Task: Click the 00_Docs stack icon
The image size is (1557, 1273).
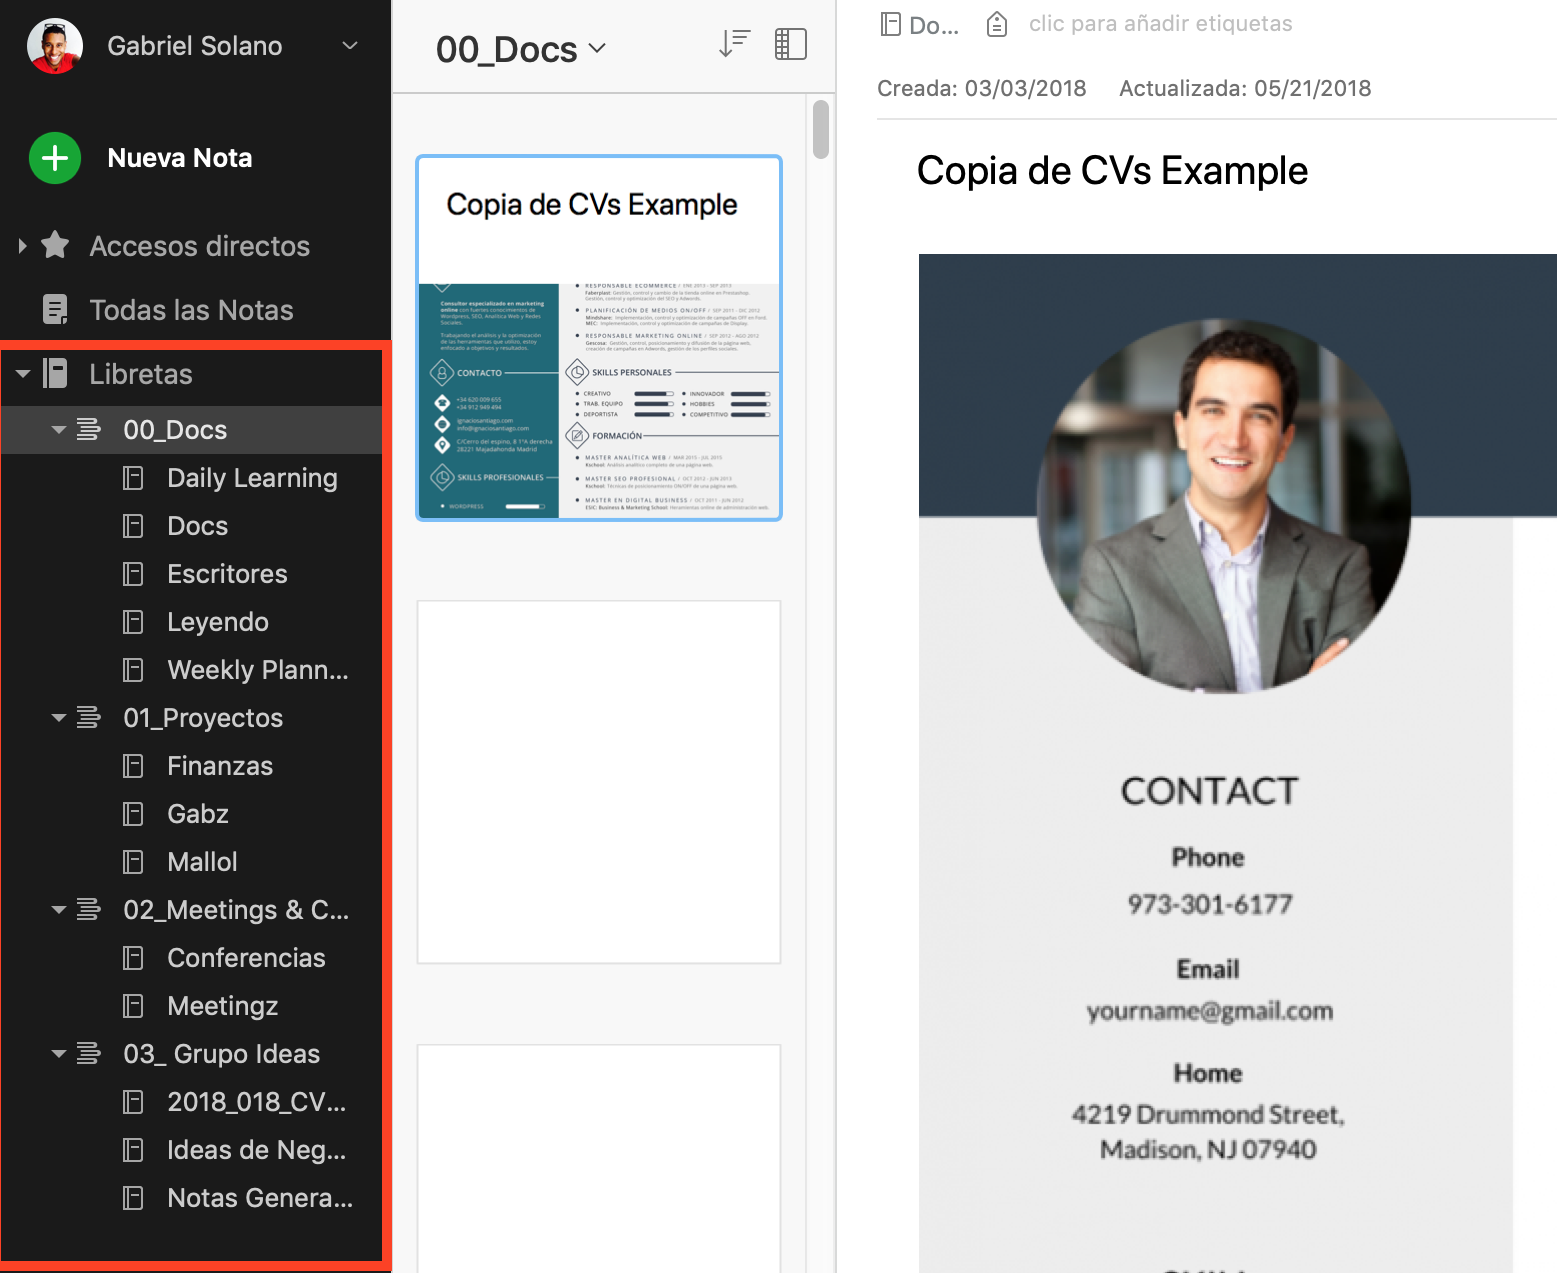Action: coord(89,430)
